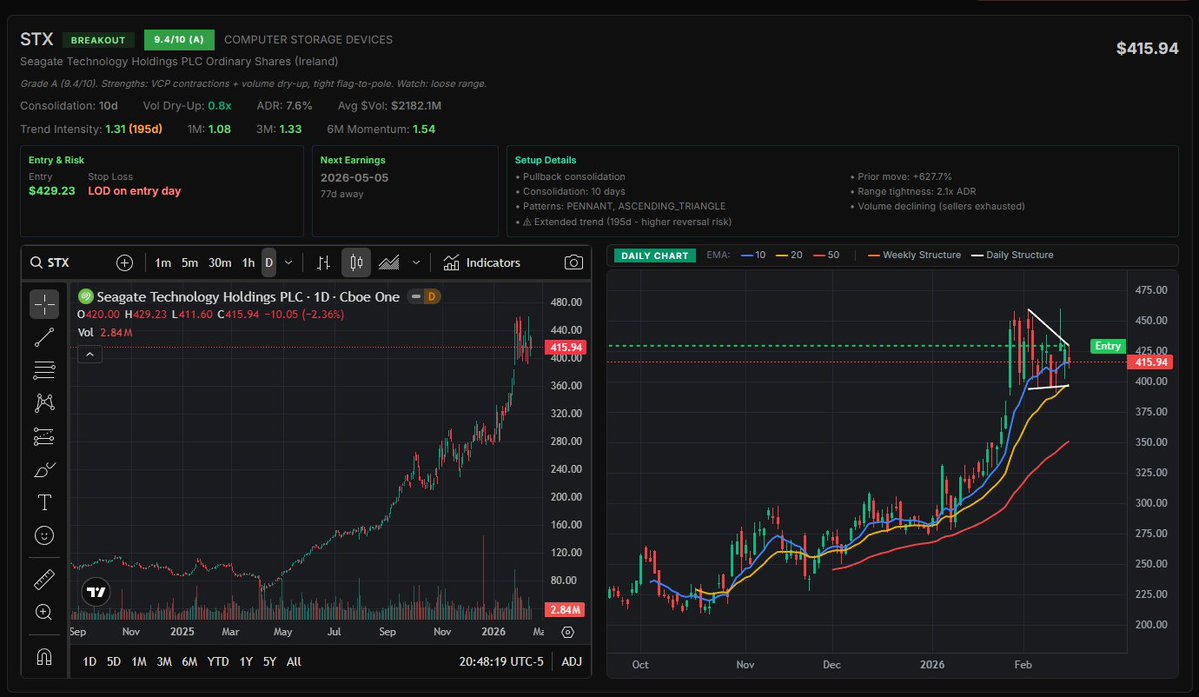
Task: Click the 'Patterns: PENNANT, ASCENDING_TRIANGLE' line
Action: pyautogui.click(x=620, y=206)
